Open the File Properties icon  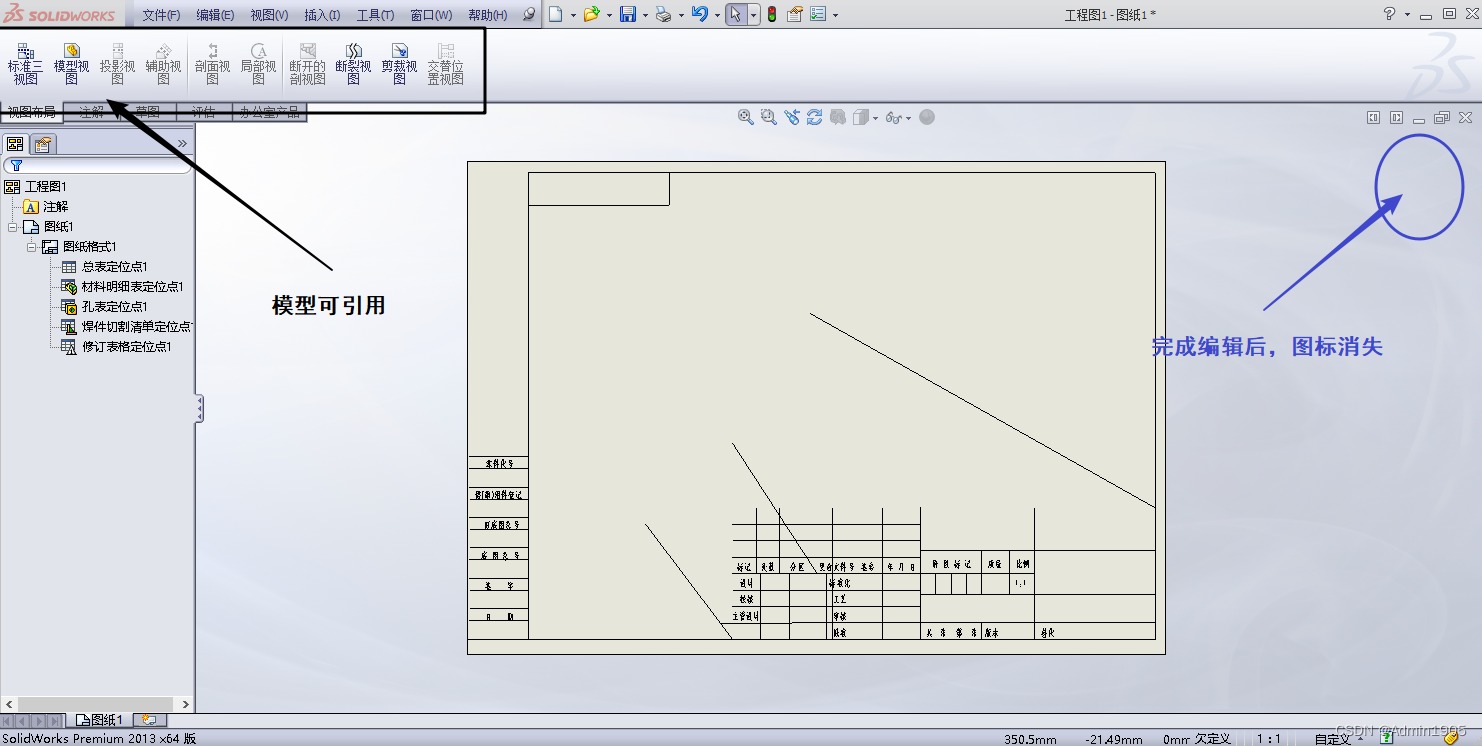click(x=795, y=14)
